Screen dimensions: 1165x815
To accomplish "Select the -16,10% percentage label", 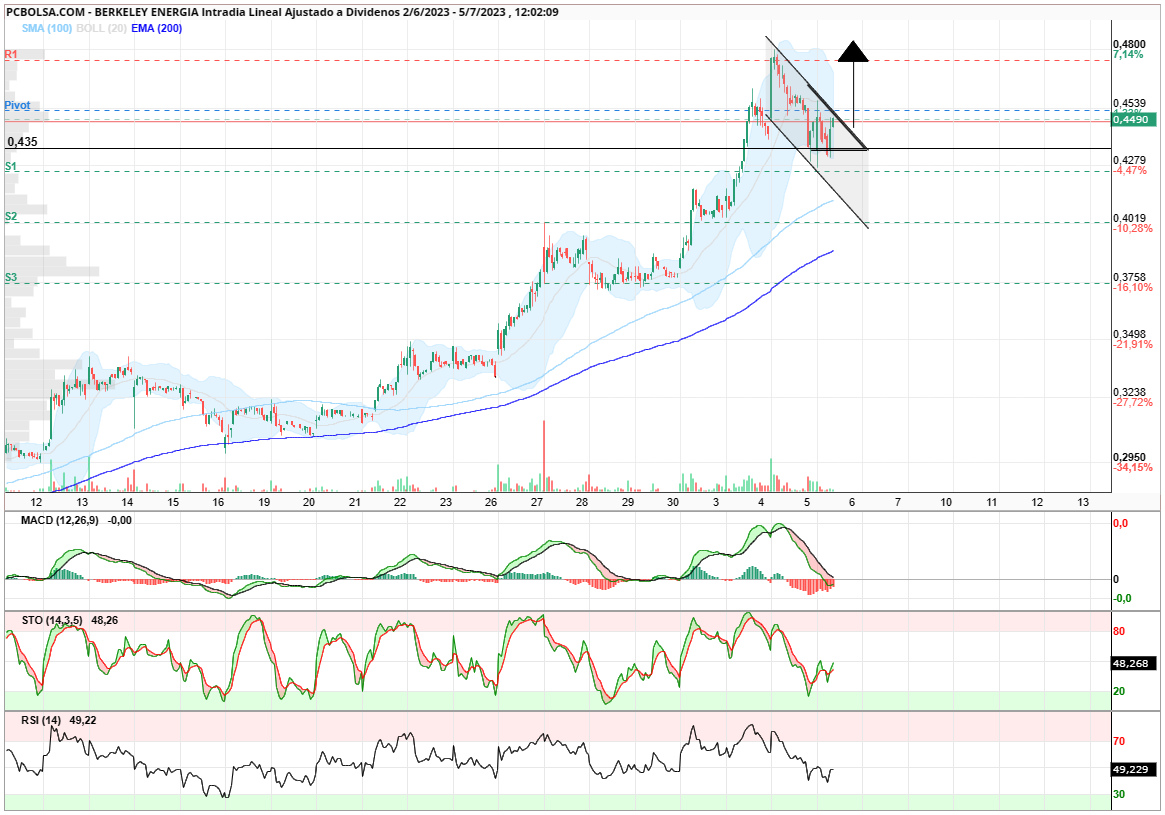I will pos(1133,287).
